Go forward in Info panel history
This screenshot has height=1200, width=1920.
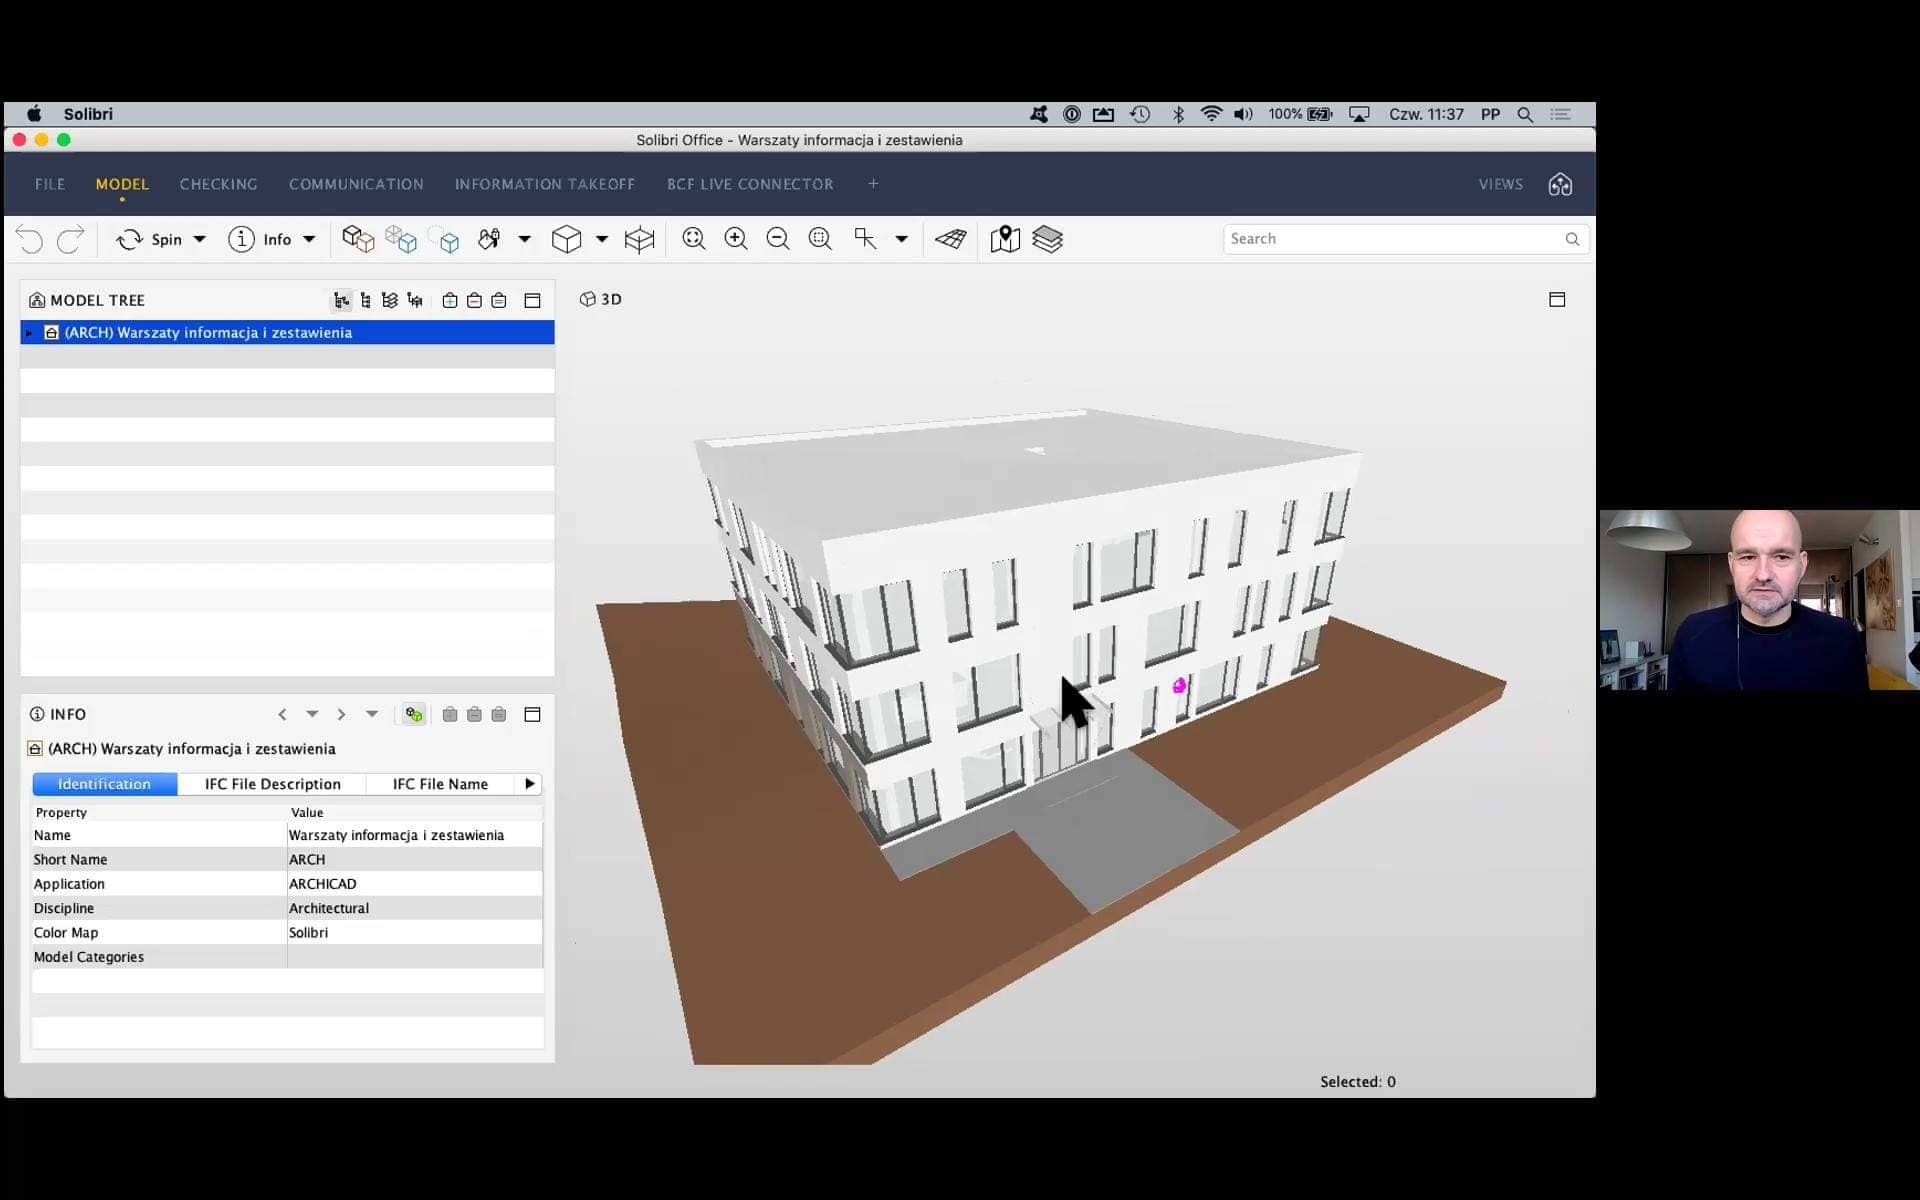click(x=341, y=714)
